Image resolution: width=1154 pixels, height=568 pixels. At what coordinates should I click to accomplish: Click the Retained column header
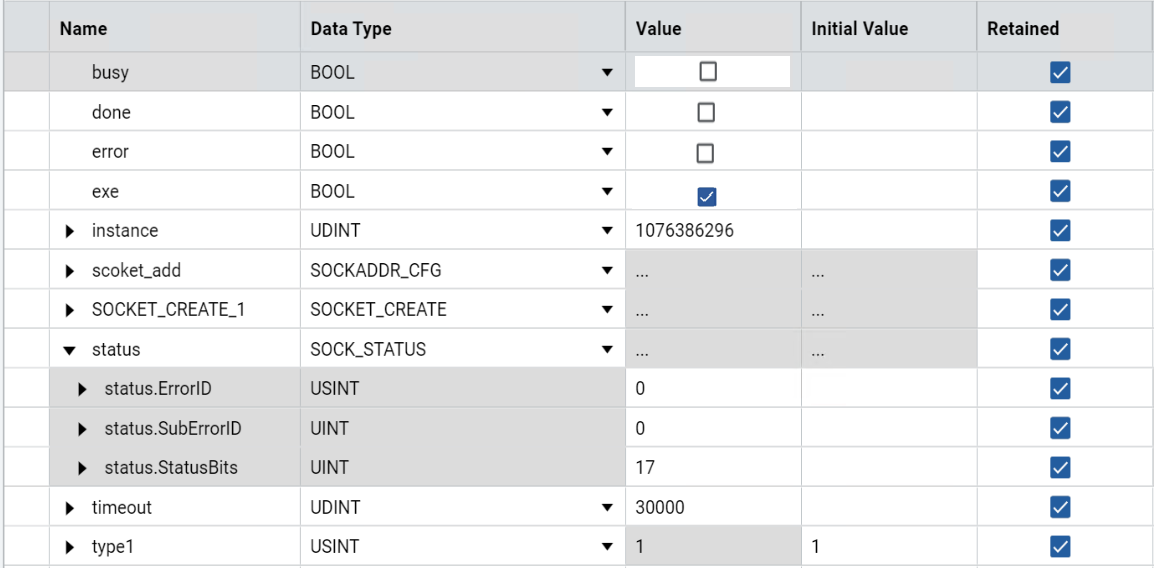point(1022,29)
